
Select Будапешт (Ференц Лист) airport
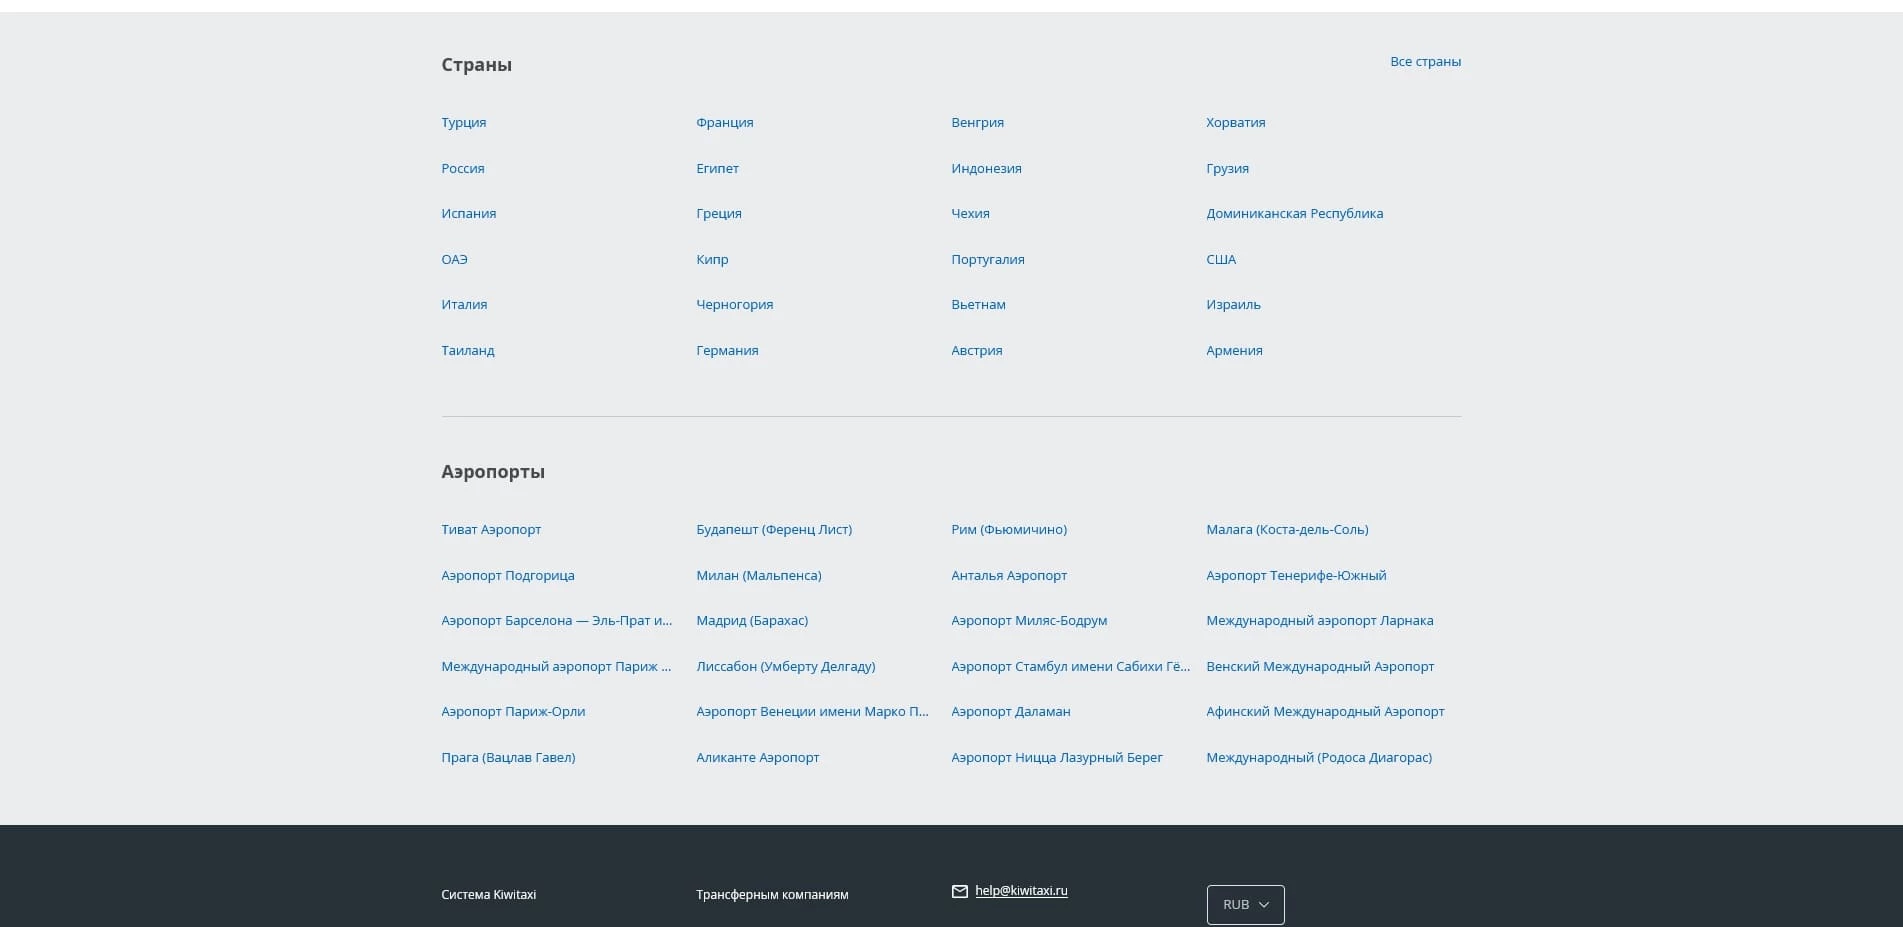(774, 530)
